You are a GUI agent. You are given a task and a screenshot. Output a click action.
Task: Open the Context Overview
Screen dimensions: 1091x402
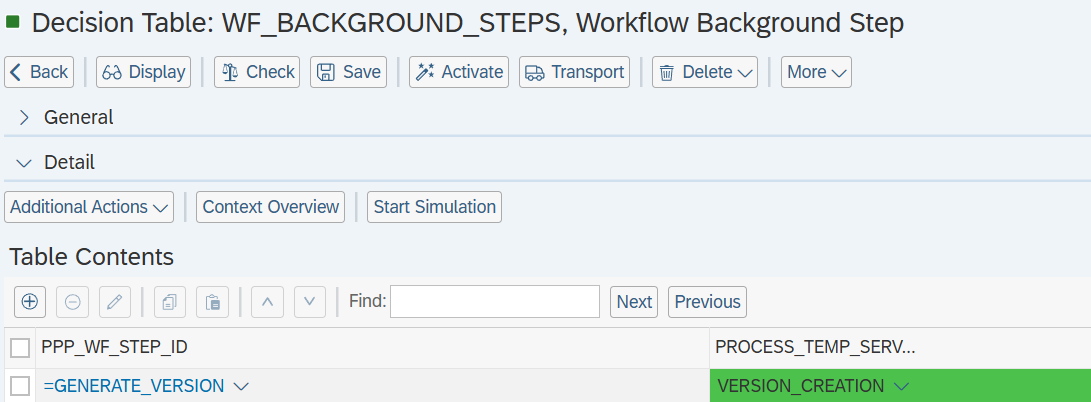click(x=270, y=207)
